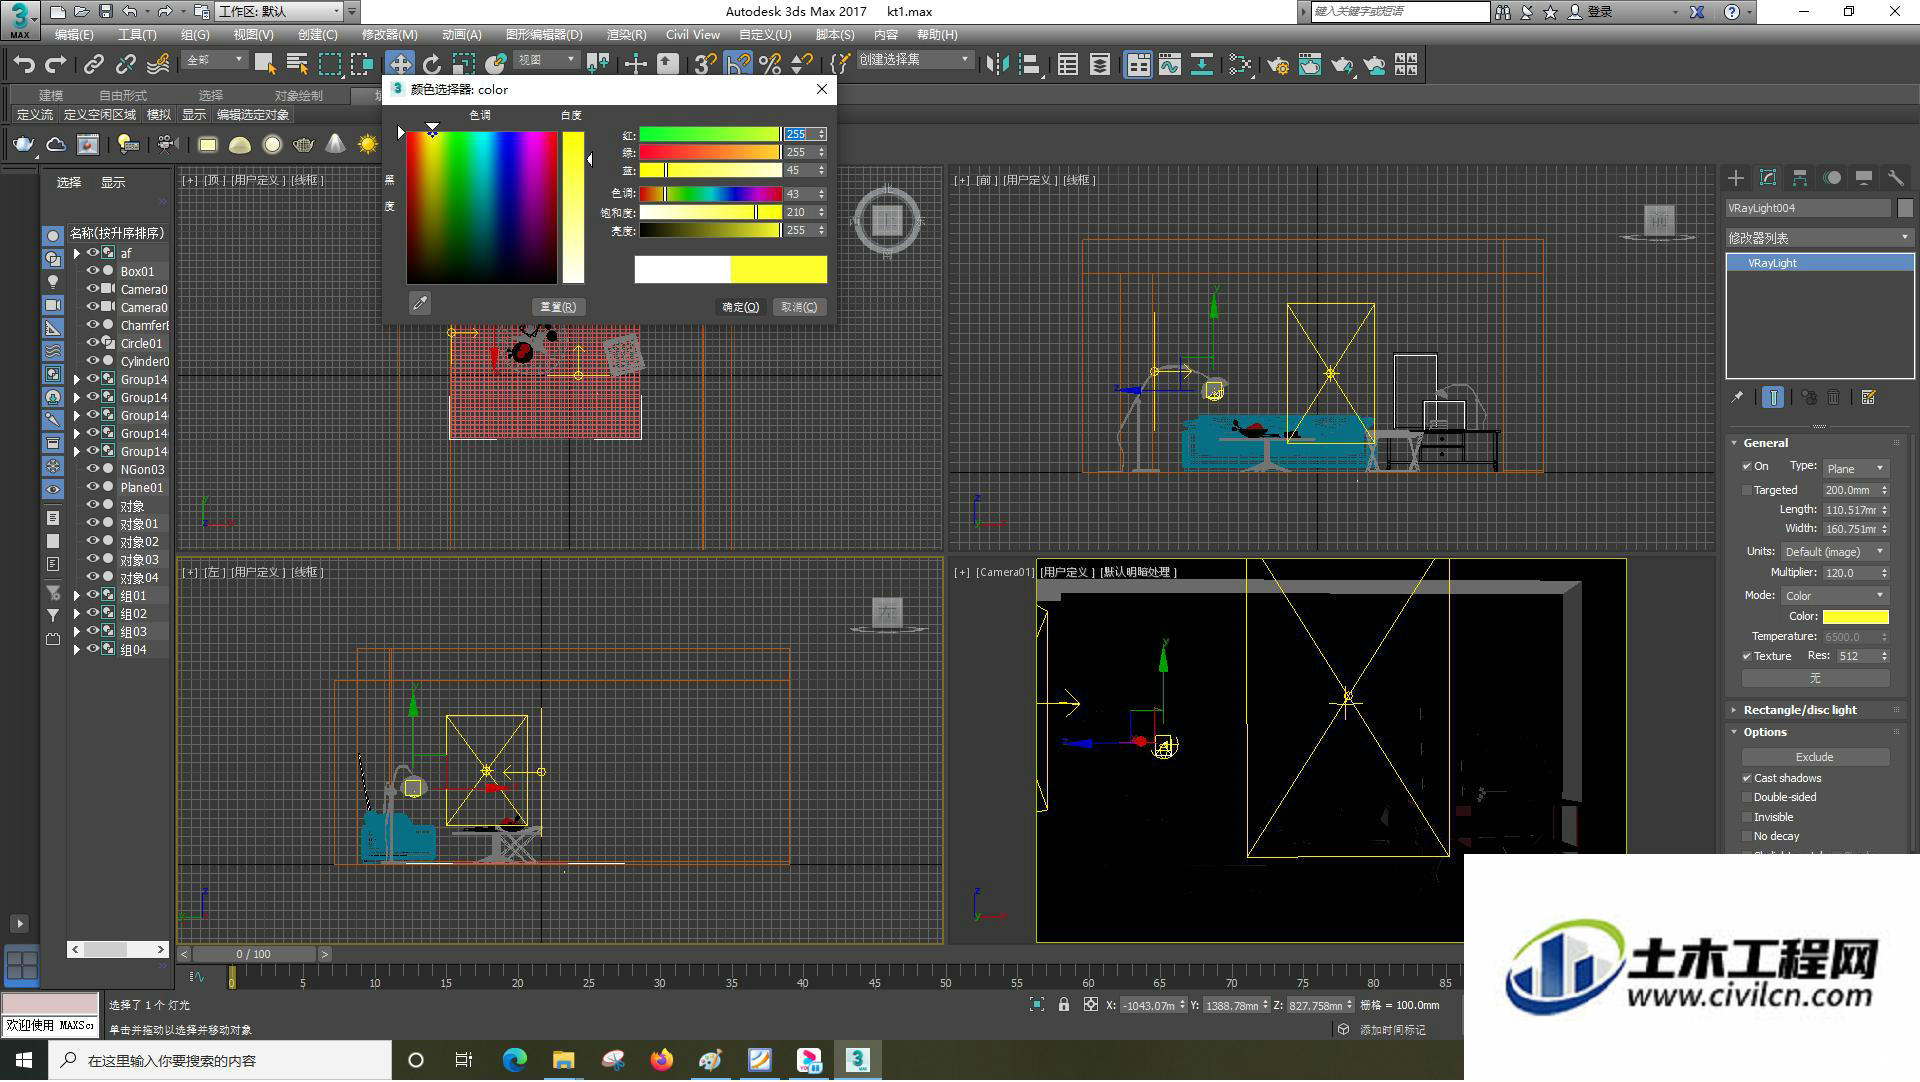The image size is (1920, 1082).
Task: Open the 修改器(M) menu
Action: pos(389,35)
